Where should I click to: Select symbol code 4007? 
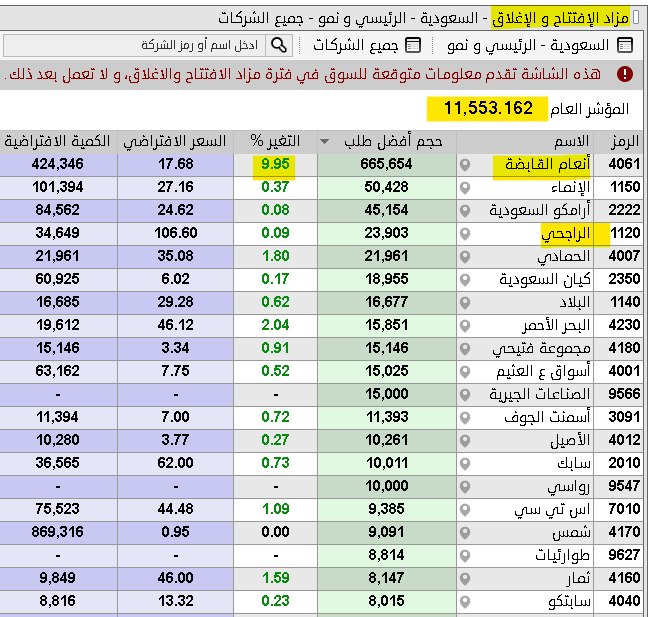pos(624,256)
